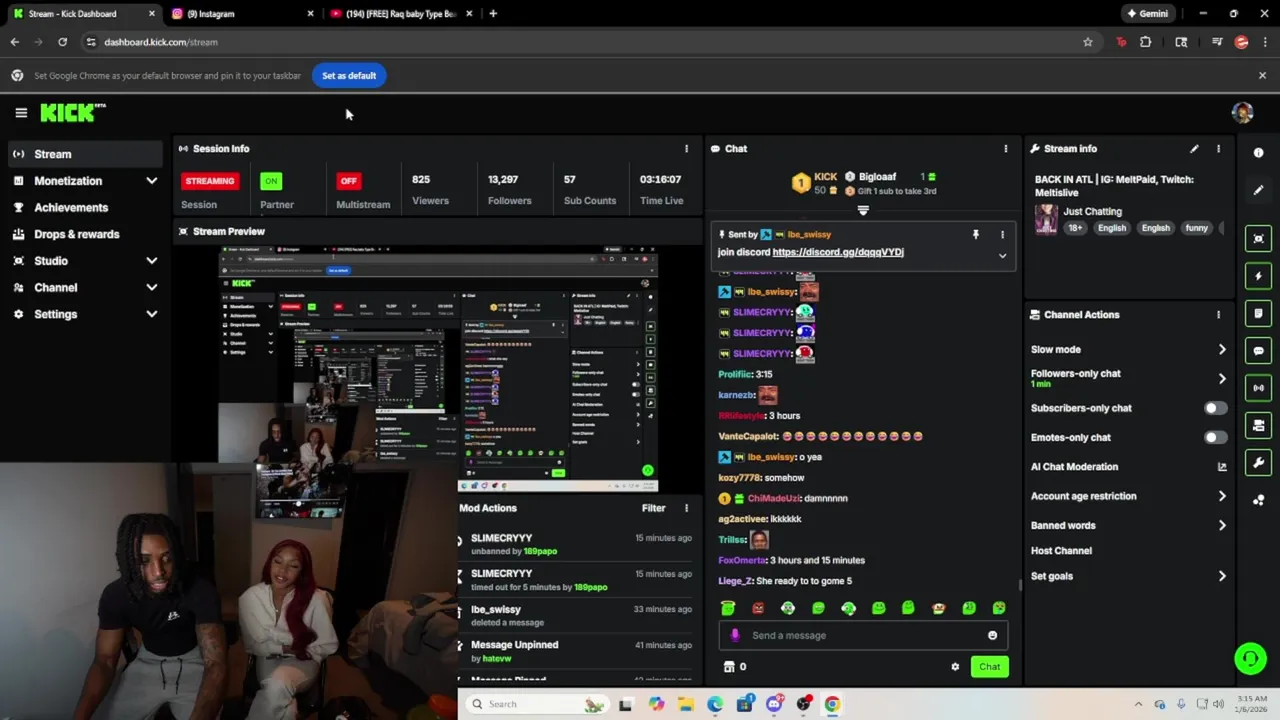Open the emoji picker in the message box
The image size is (1280, 720).
(992, 635)
